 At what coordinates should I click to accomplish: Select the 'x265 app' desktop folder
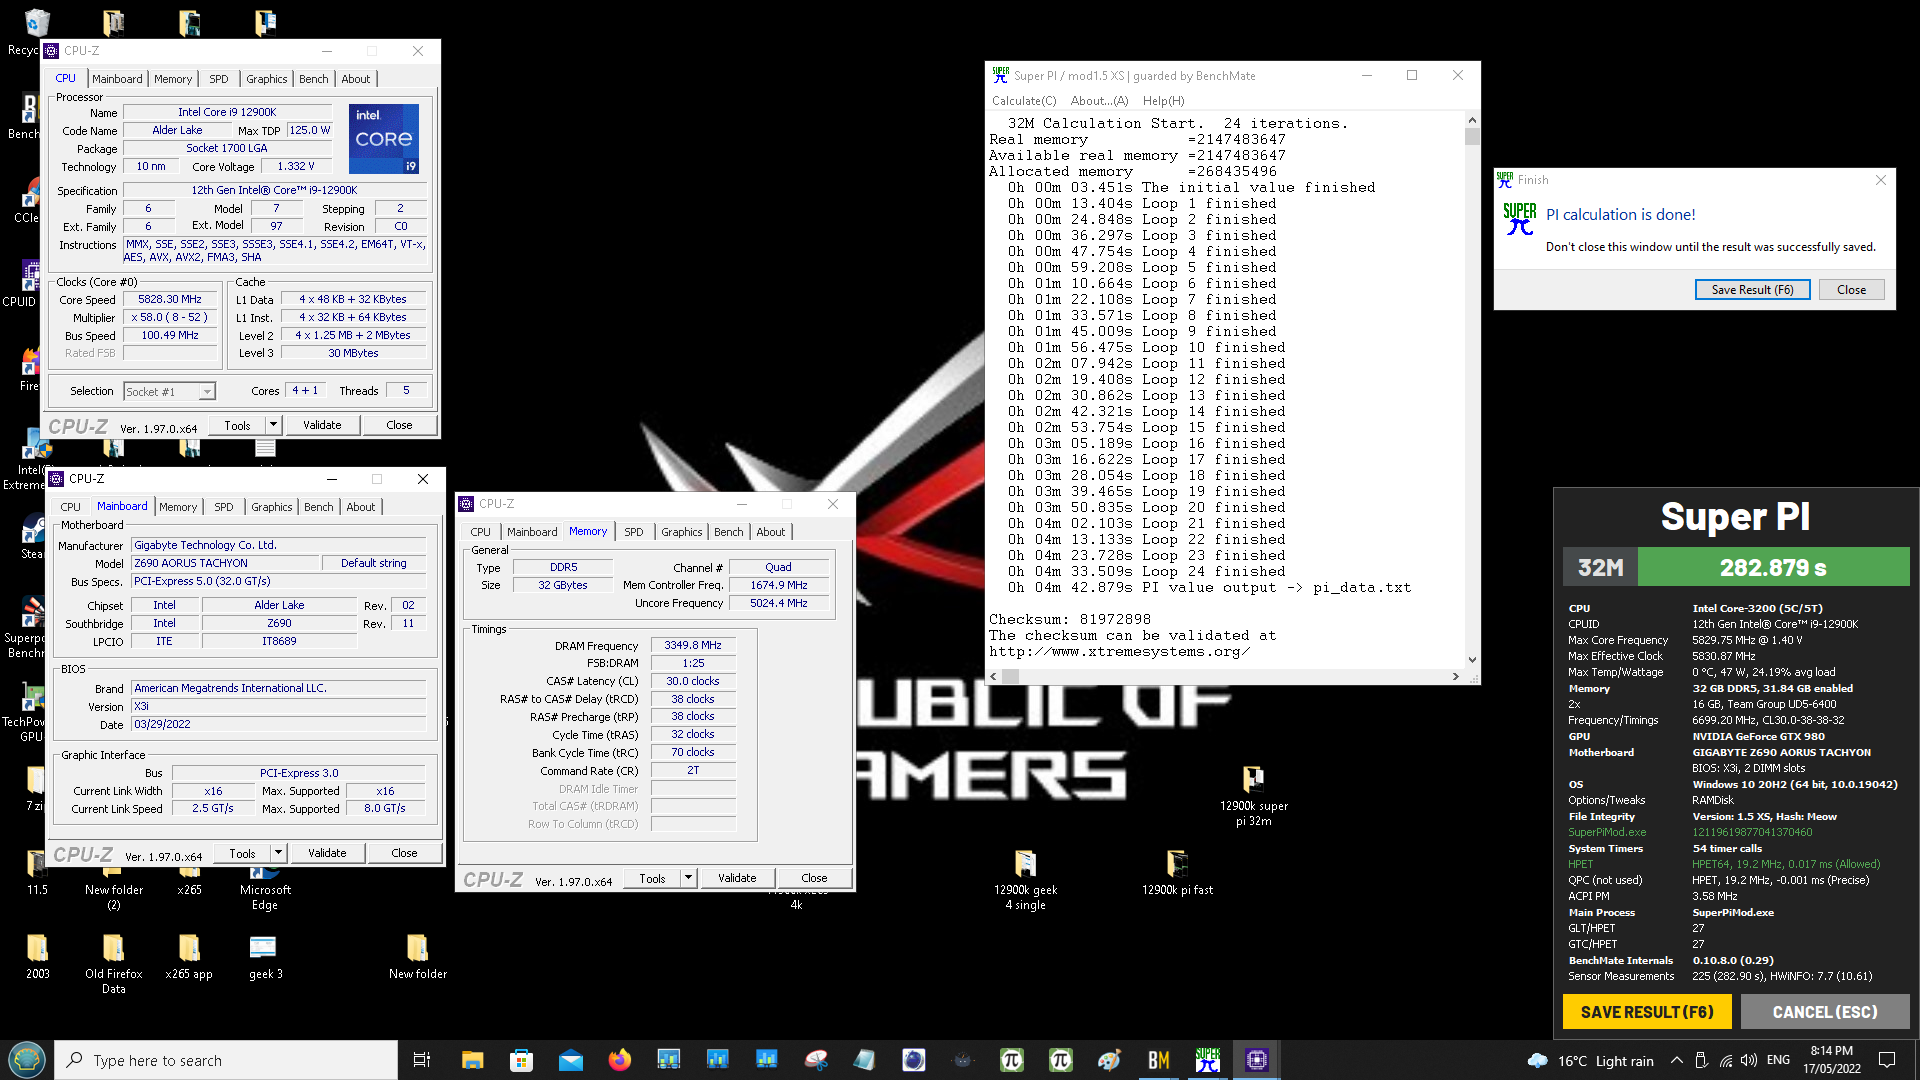click(189, 956)
